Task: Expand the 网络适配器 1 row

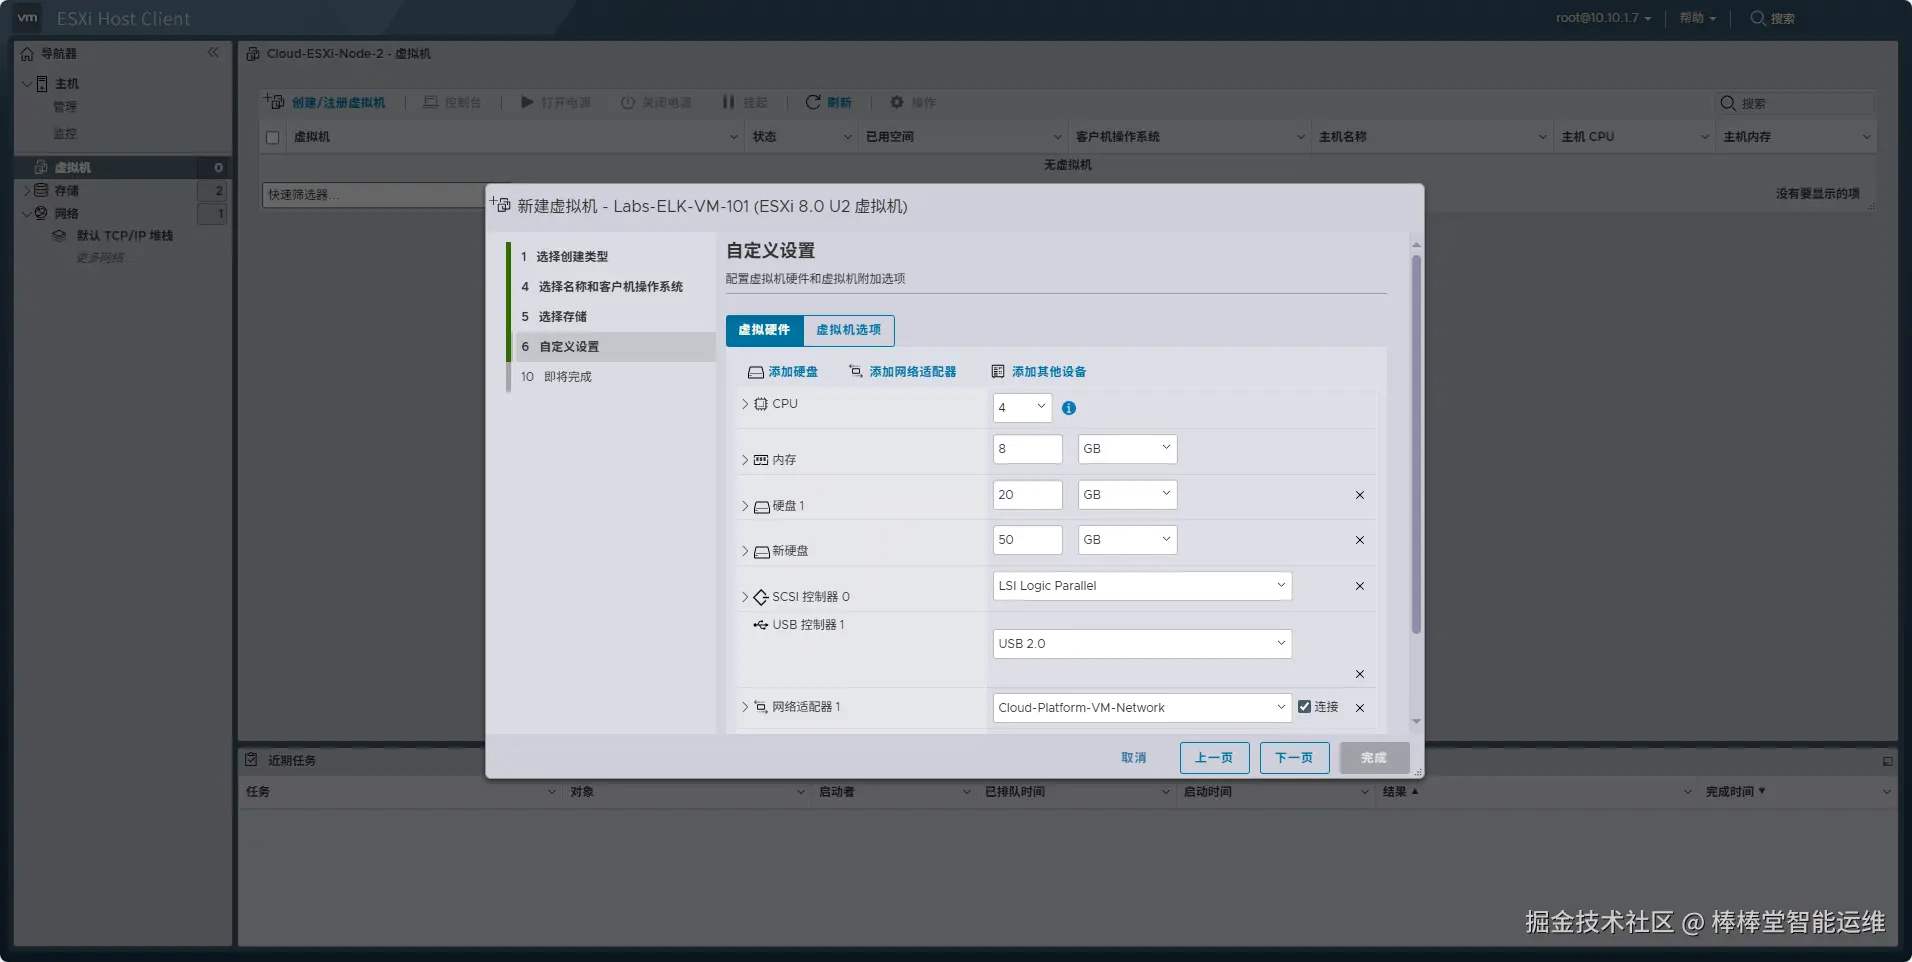Action: pos(745,707)
